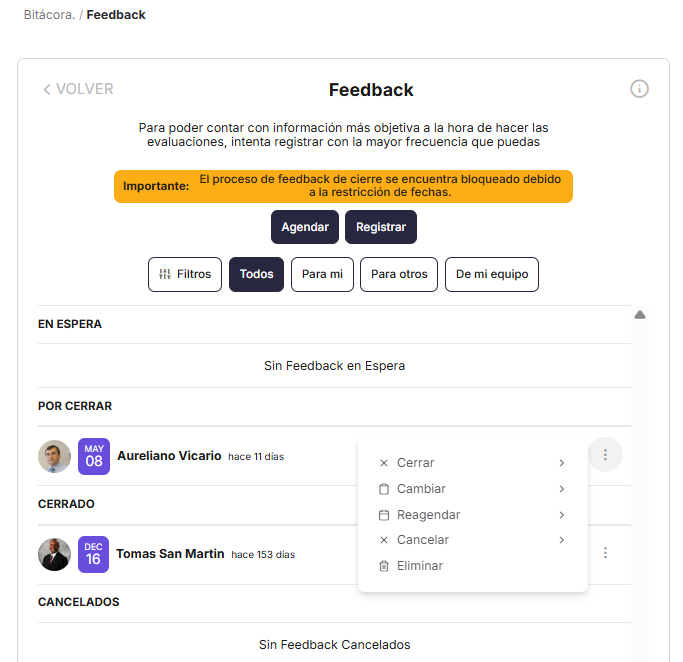Click the Agendar button
The width and height of the screenshot is (683, 662).
click(x=305, y=227)
